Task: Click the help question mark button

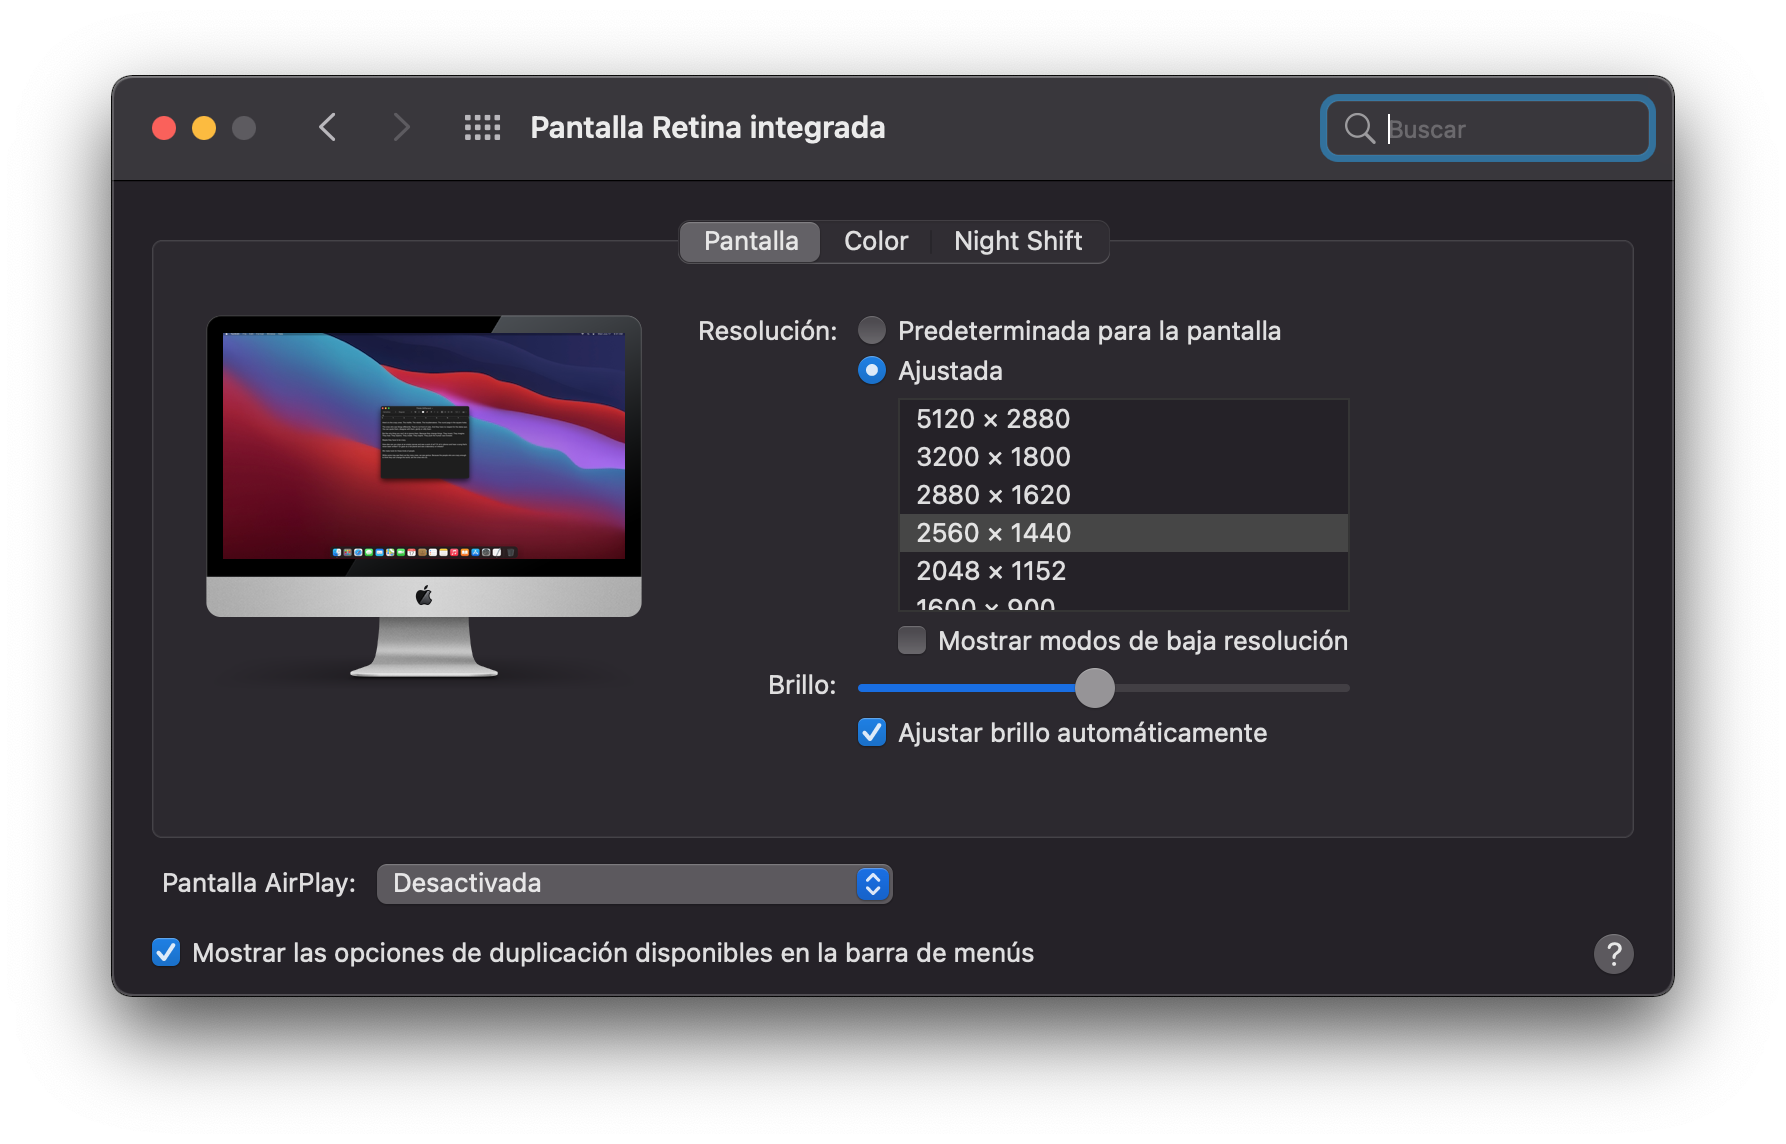Action: pyautogui.click(x=1613, y=954)
